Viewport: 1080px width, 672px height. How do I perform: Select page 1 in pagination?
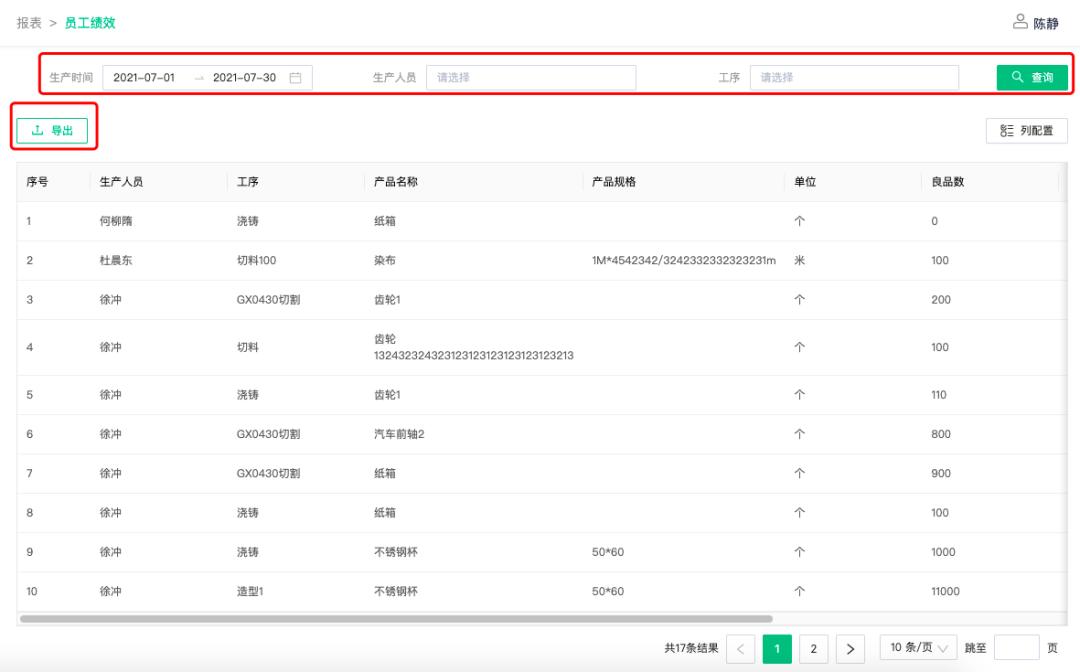(x=777, y=649)
